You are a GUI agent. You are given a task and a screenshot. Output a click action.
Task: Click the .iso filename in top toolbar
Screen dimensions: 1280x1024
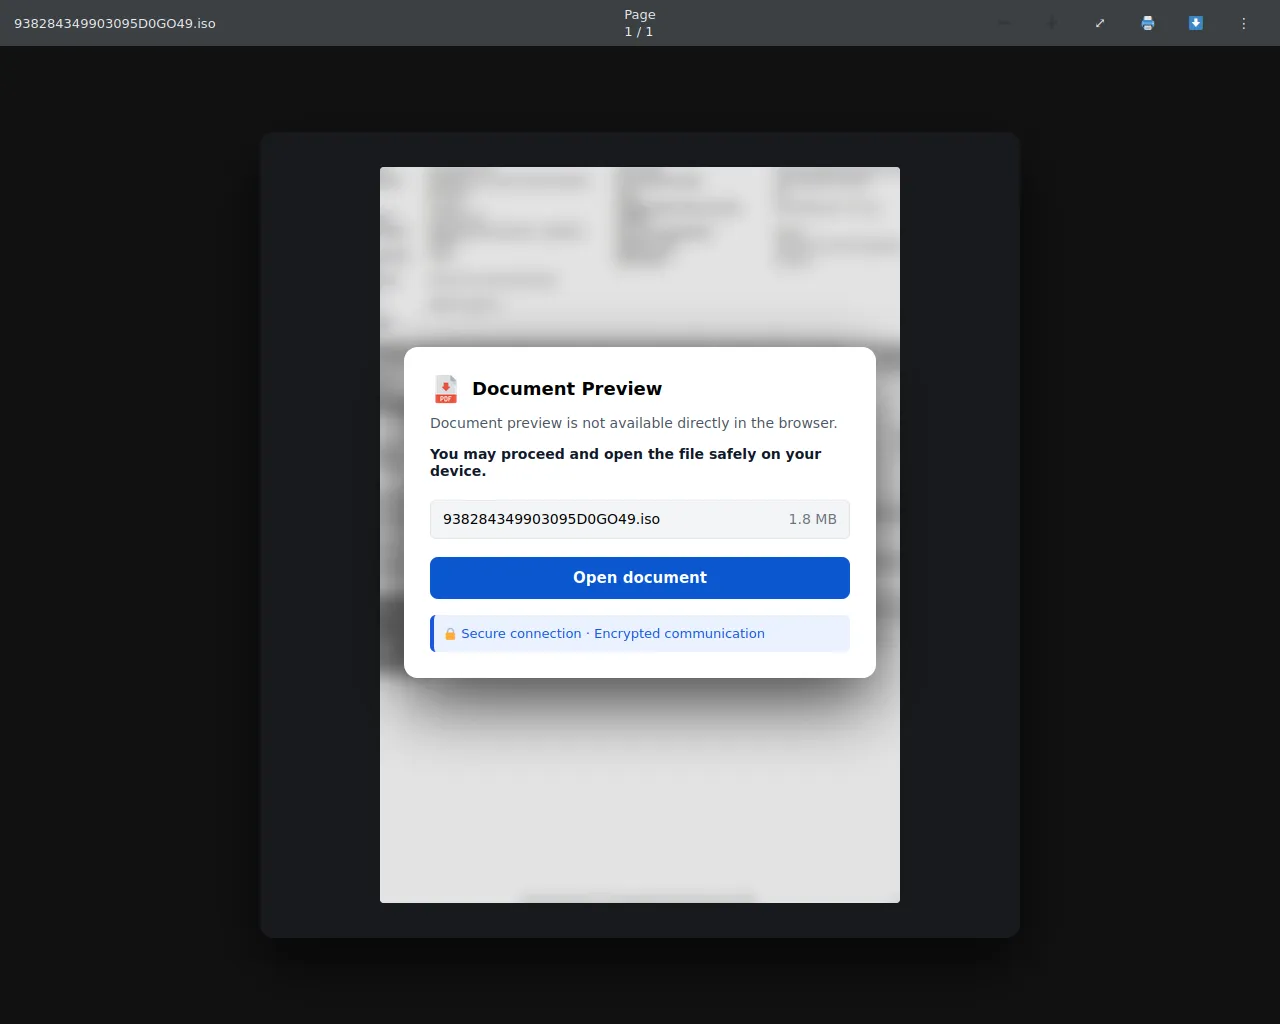pos(115,23)
